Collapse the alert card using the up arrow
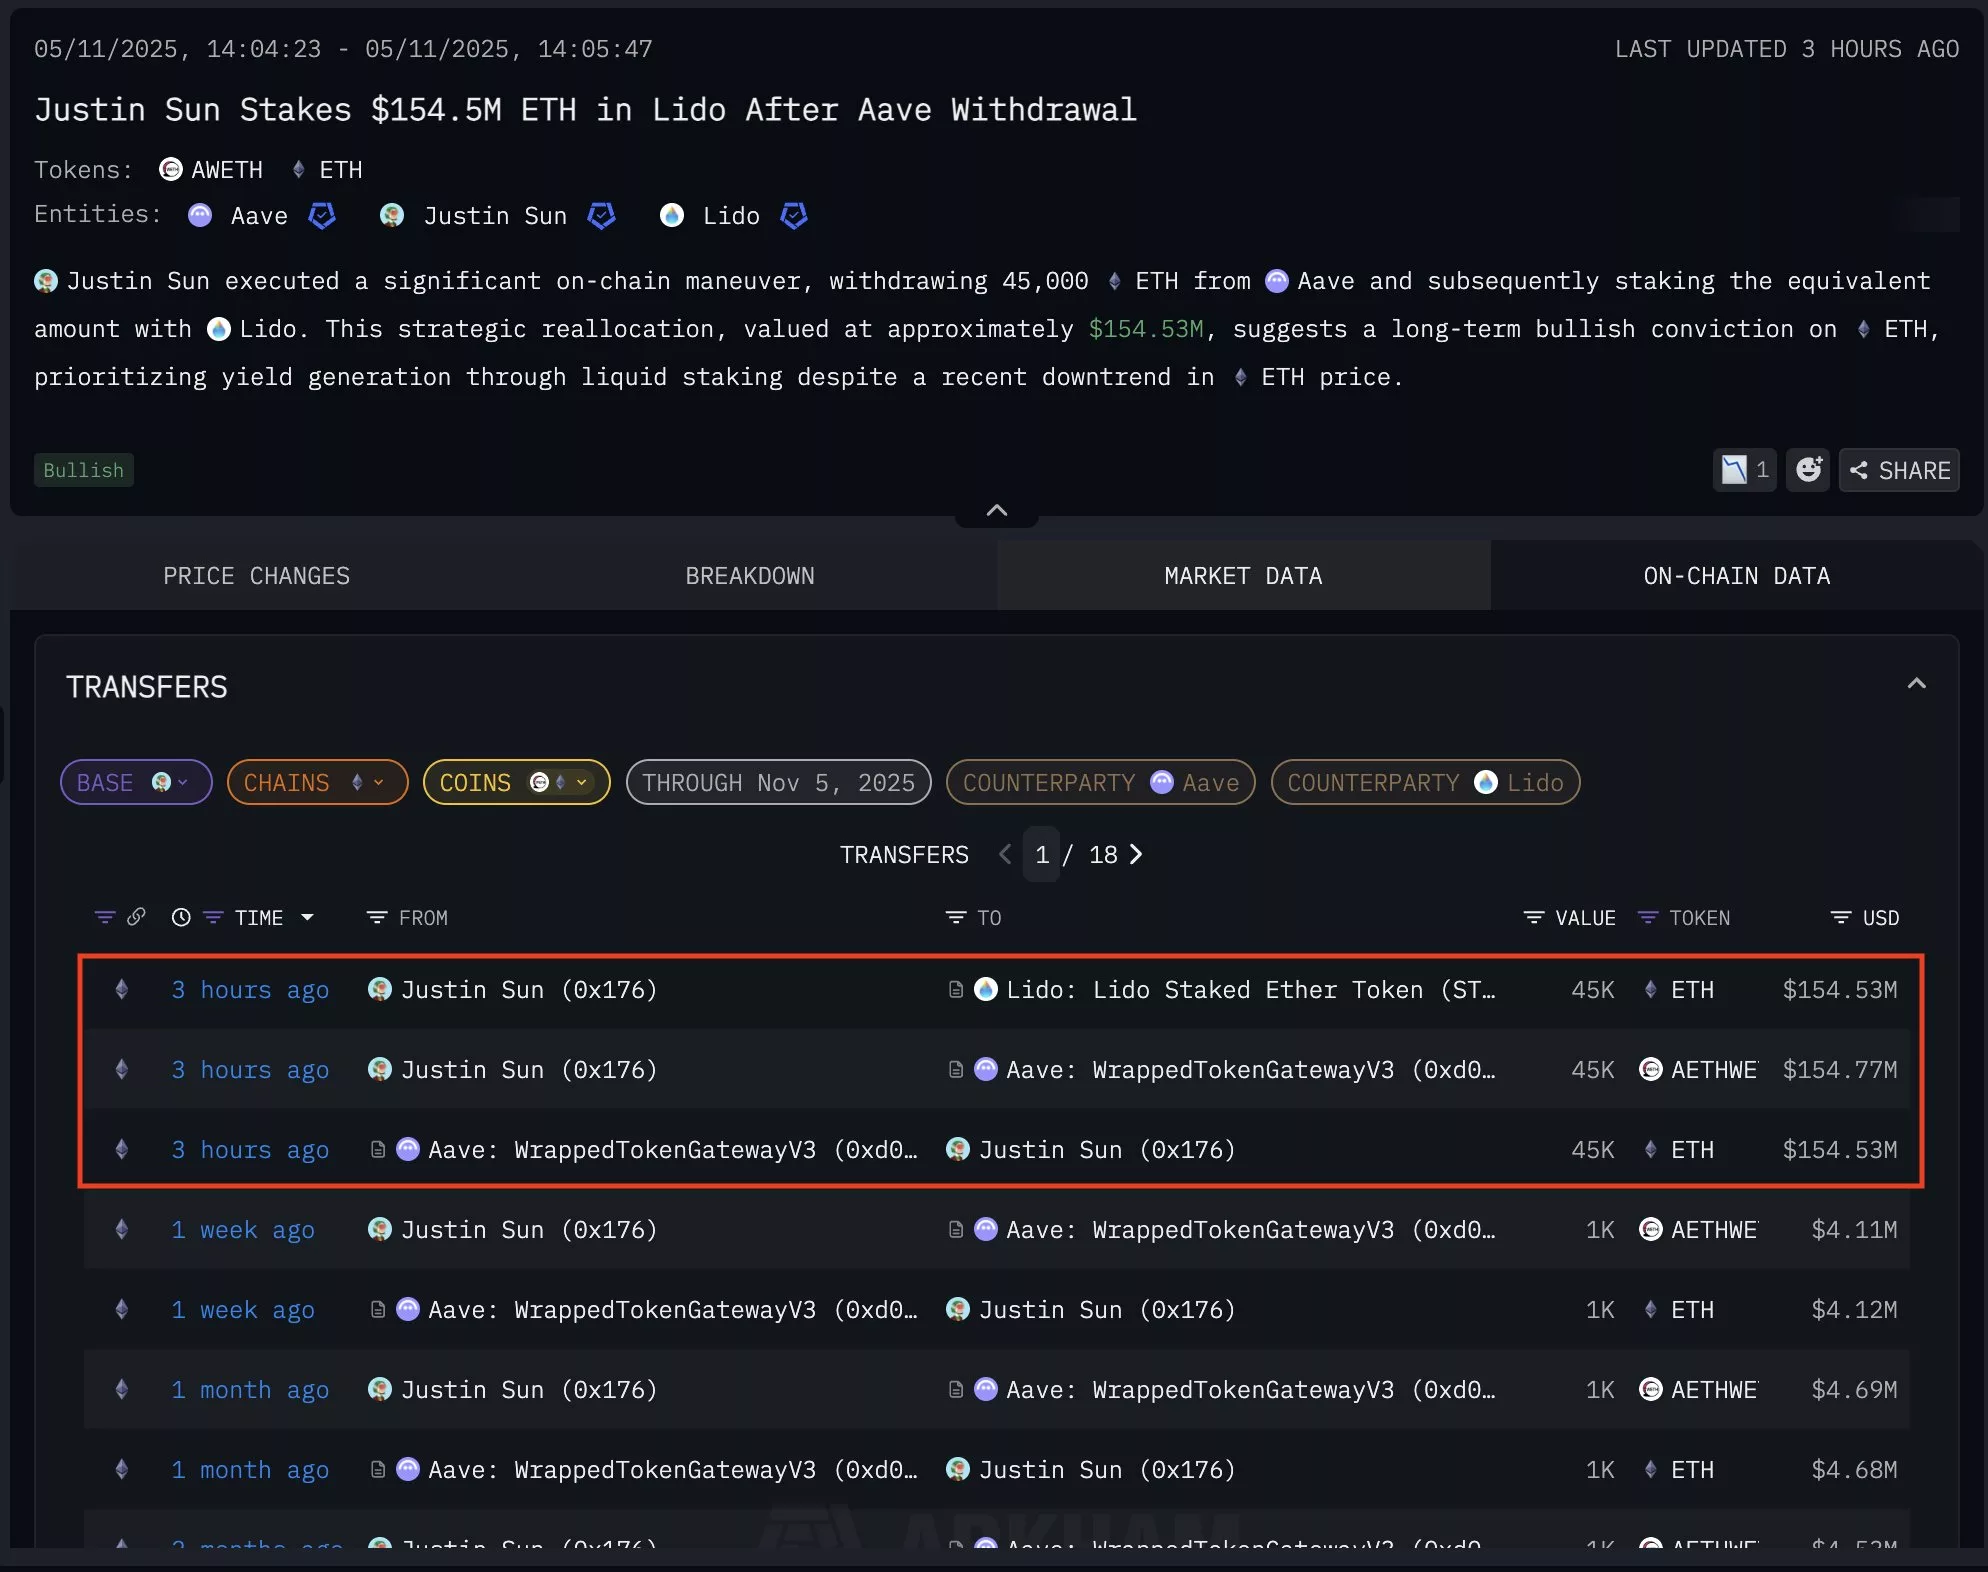The width and height of the screenshot is (1988, 1572). [995, 510]
